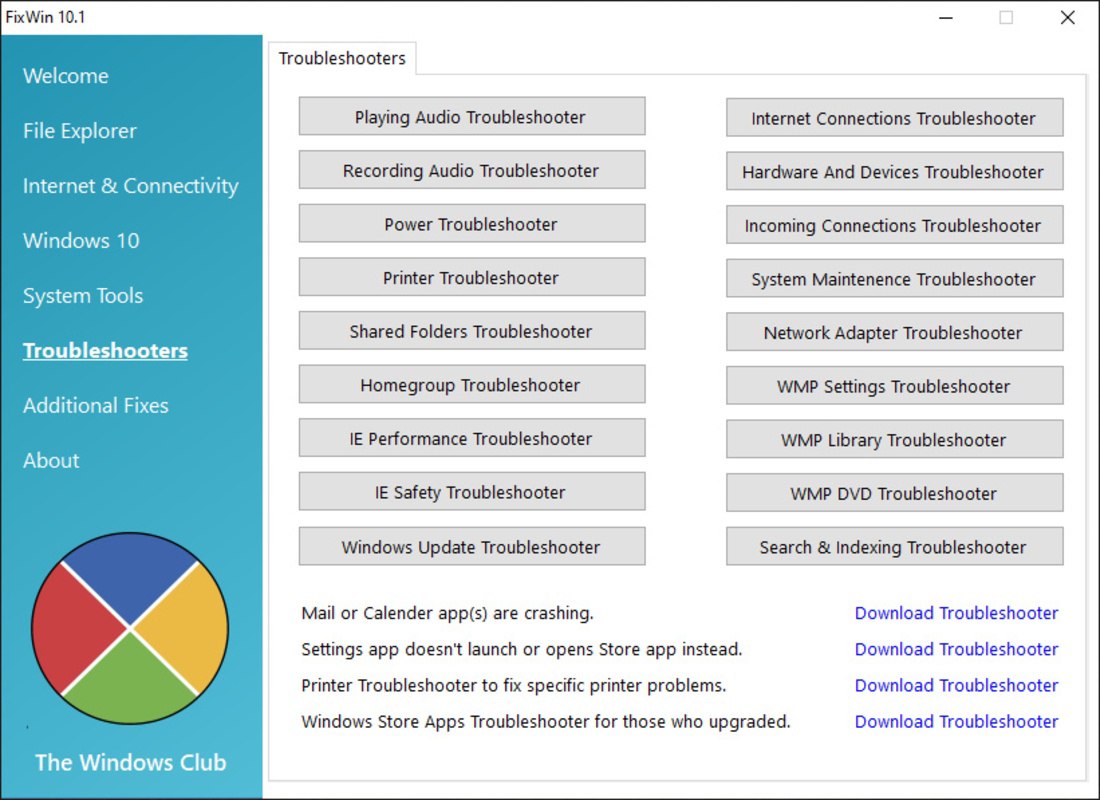Launch Network Adapter Troubleshooter
The width and height of the screenshot is (1100, 800).
click(x=894, y=332)
